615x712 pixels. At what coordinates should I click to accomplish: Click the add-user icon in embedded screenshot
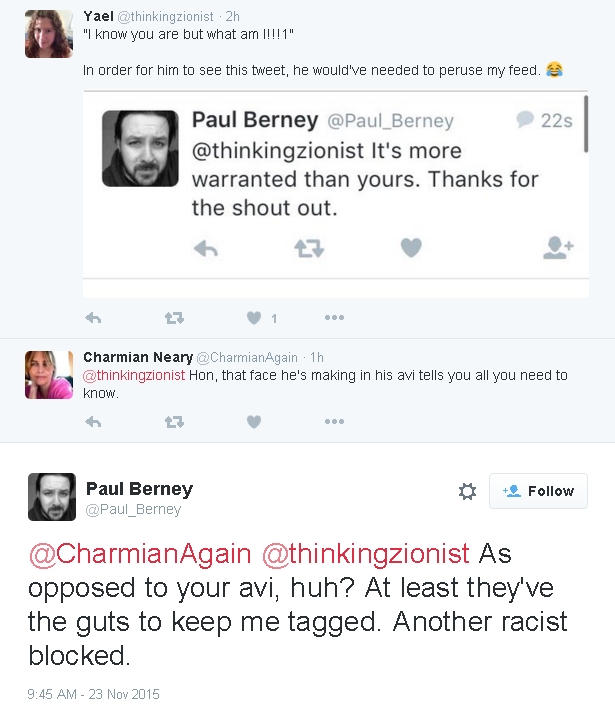point(557,249)
